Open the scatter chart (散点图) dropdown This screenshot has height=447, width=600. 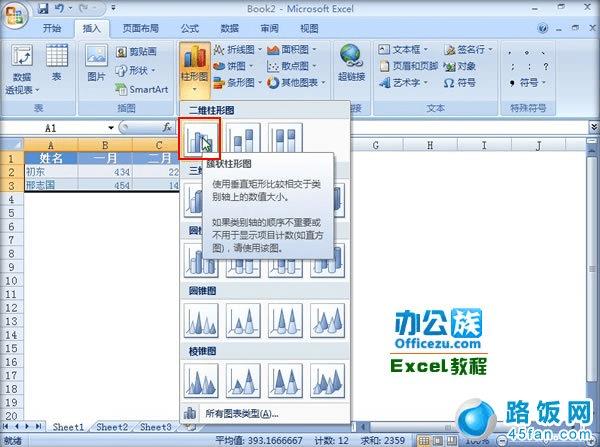tap(292, 66)
